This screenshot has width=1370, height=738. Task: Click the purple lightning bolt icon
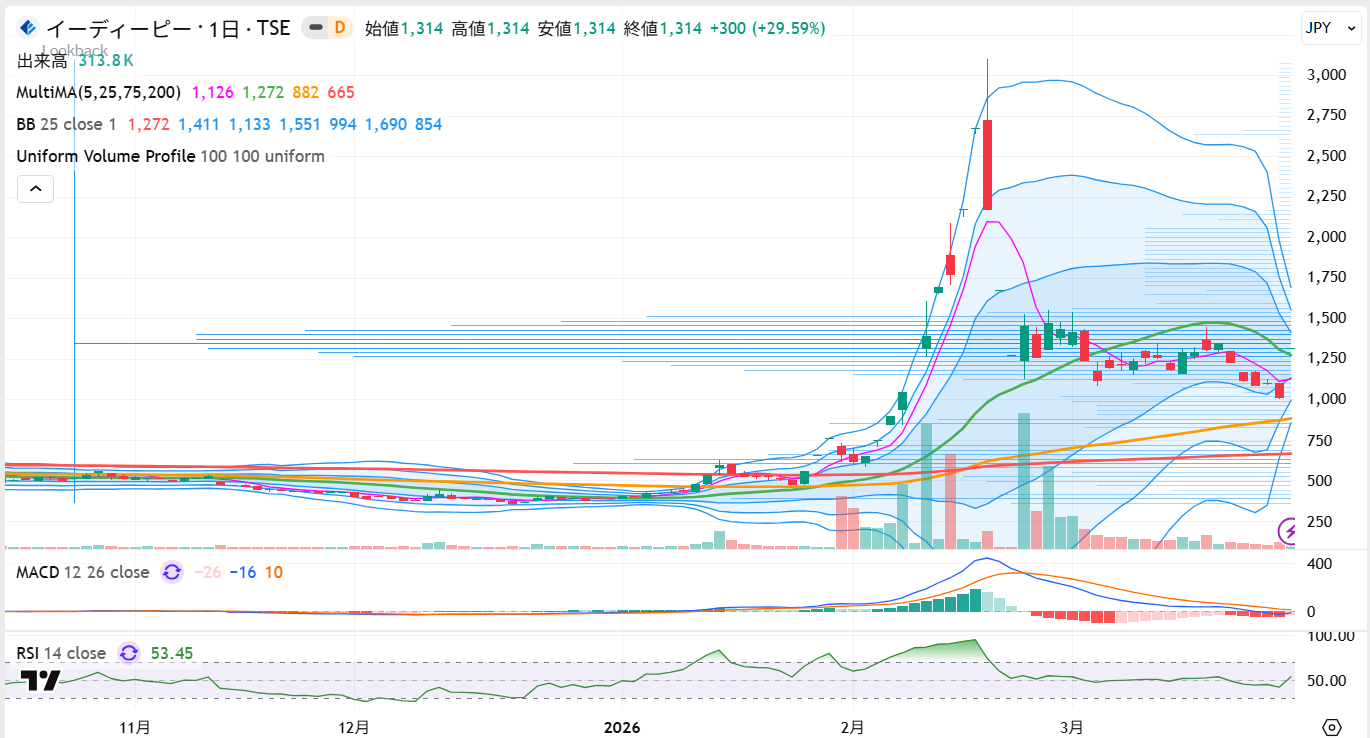pyautogui.click(x=1289, y=530)
